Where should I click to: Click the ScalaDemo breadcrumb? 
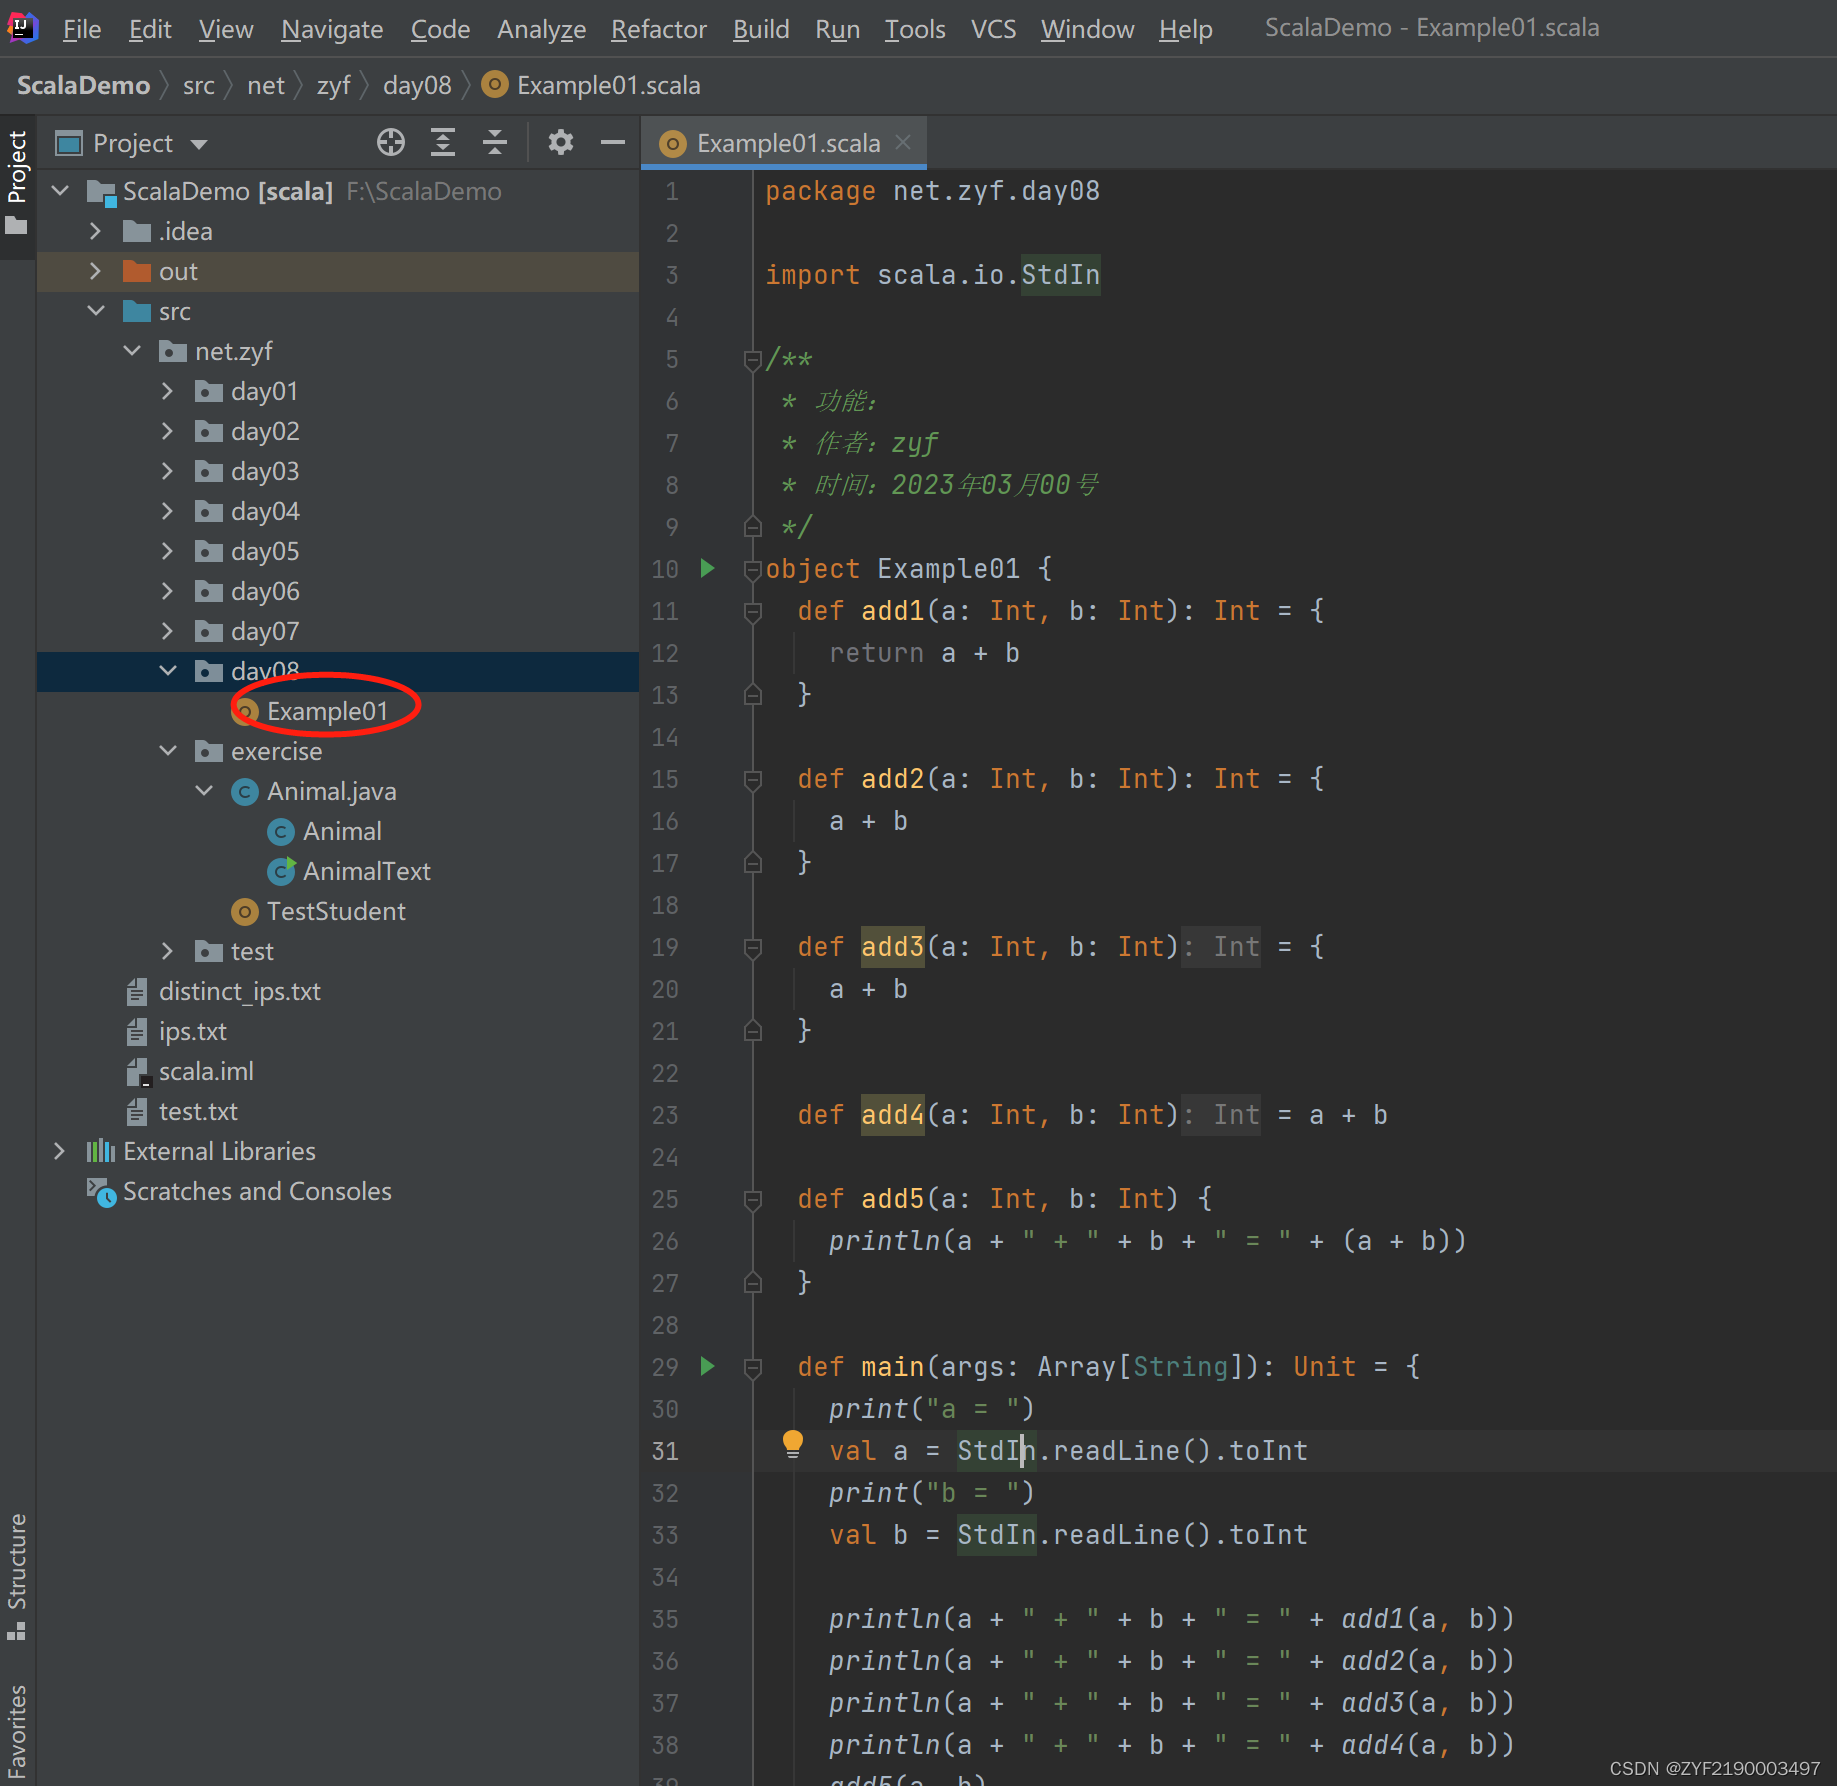coord(83,85)
